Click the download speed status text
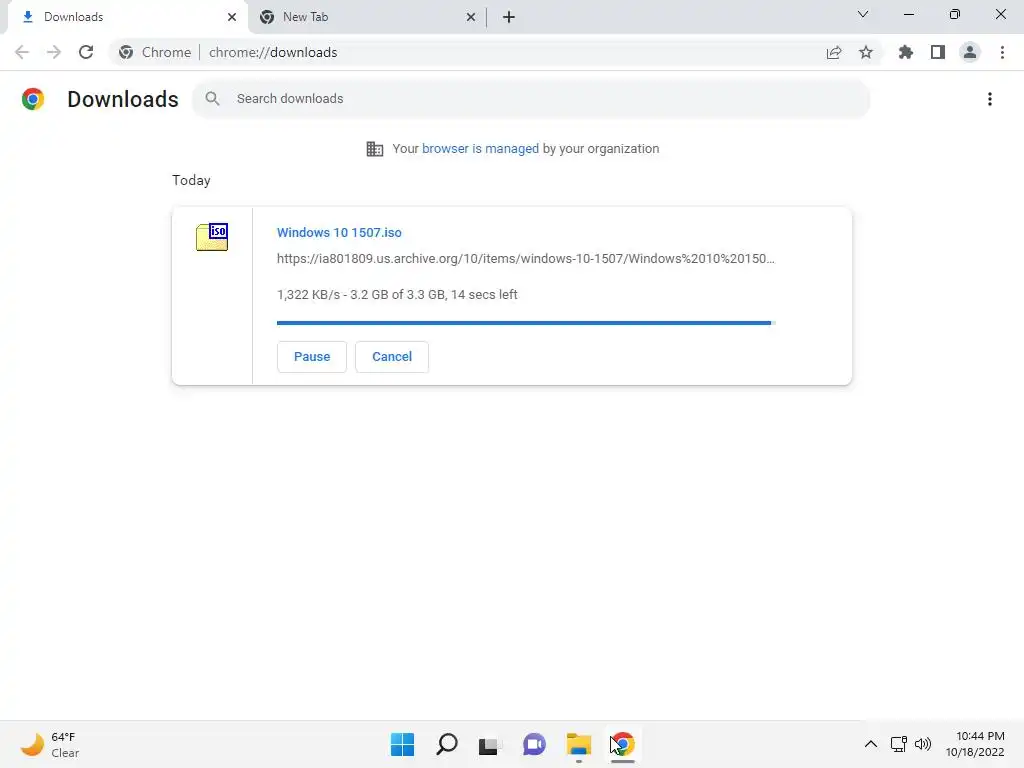The height and width of the screenshot is (768, 1024). pyautogui.click(x=397, y=295)
